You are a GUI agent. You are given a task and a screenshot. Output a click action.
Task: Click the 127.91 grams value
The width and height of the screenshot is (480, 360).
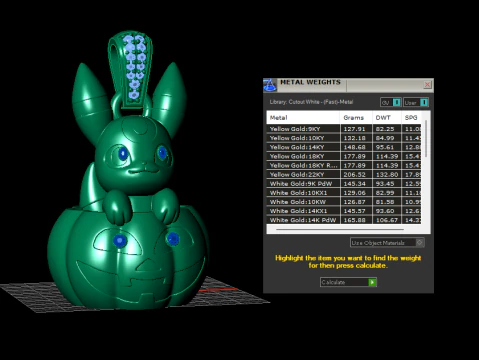click(x=354, y=129)
